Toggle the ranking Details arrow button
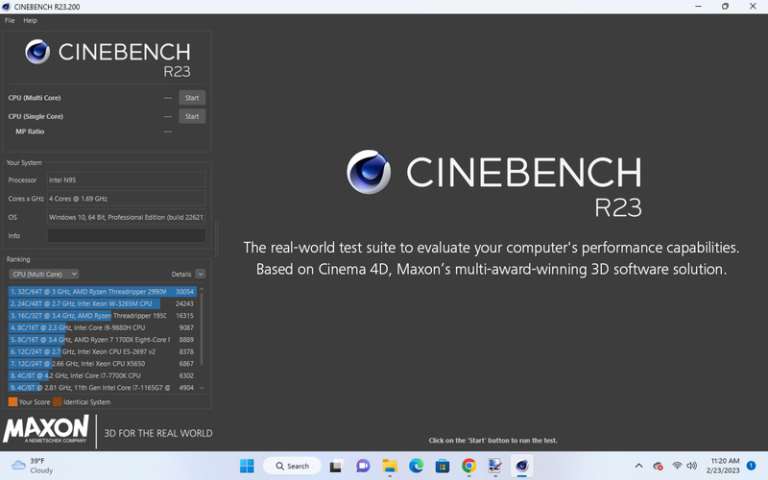 [200, 274]
